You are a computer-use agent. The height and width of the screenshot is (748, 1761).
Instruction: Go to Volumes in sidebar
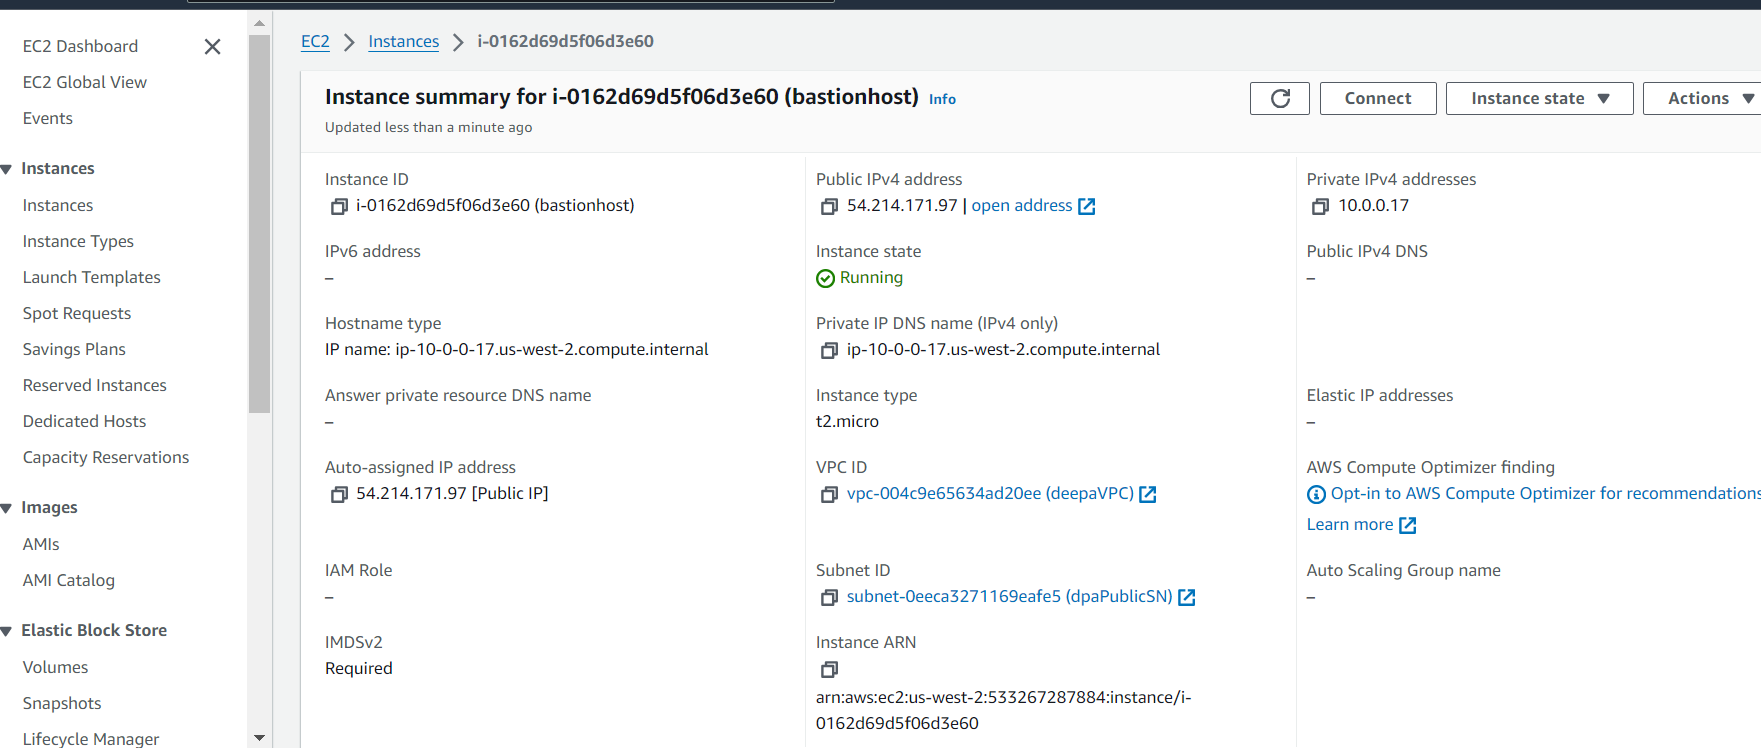pyautogui.click(x=56, y=667)
